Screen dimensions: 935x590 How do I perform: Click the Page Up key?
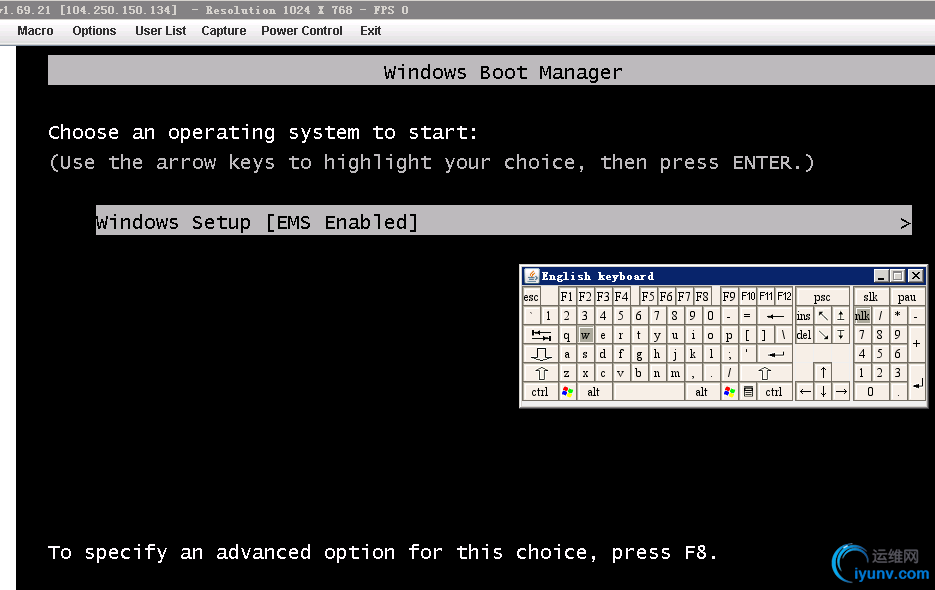tap(841, 316)
